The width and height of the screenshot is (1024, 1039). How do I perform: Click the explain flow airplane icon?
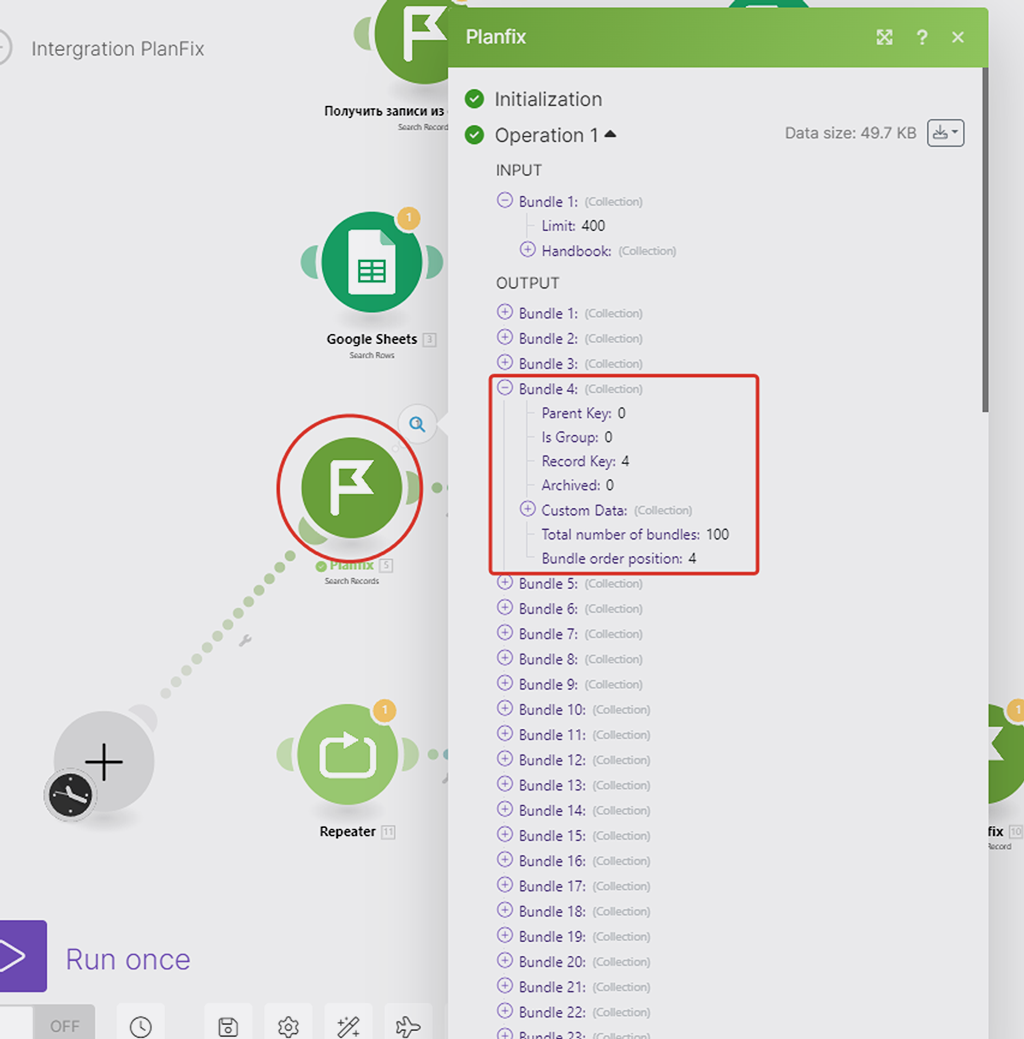pyautogui.click(x=408, y=1026)
